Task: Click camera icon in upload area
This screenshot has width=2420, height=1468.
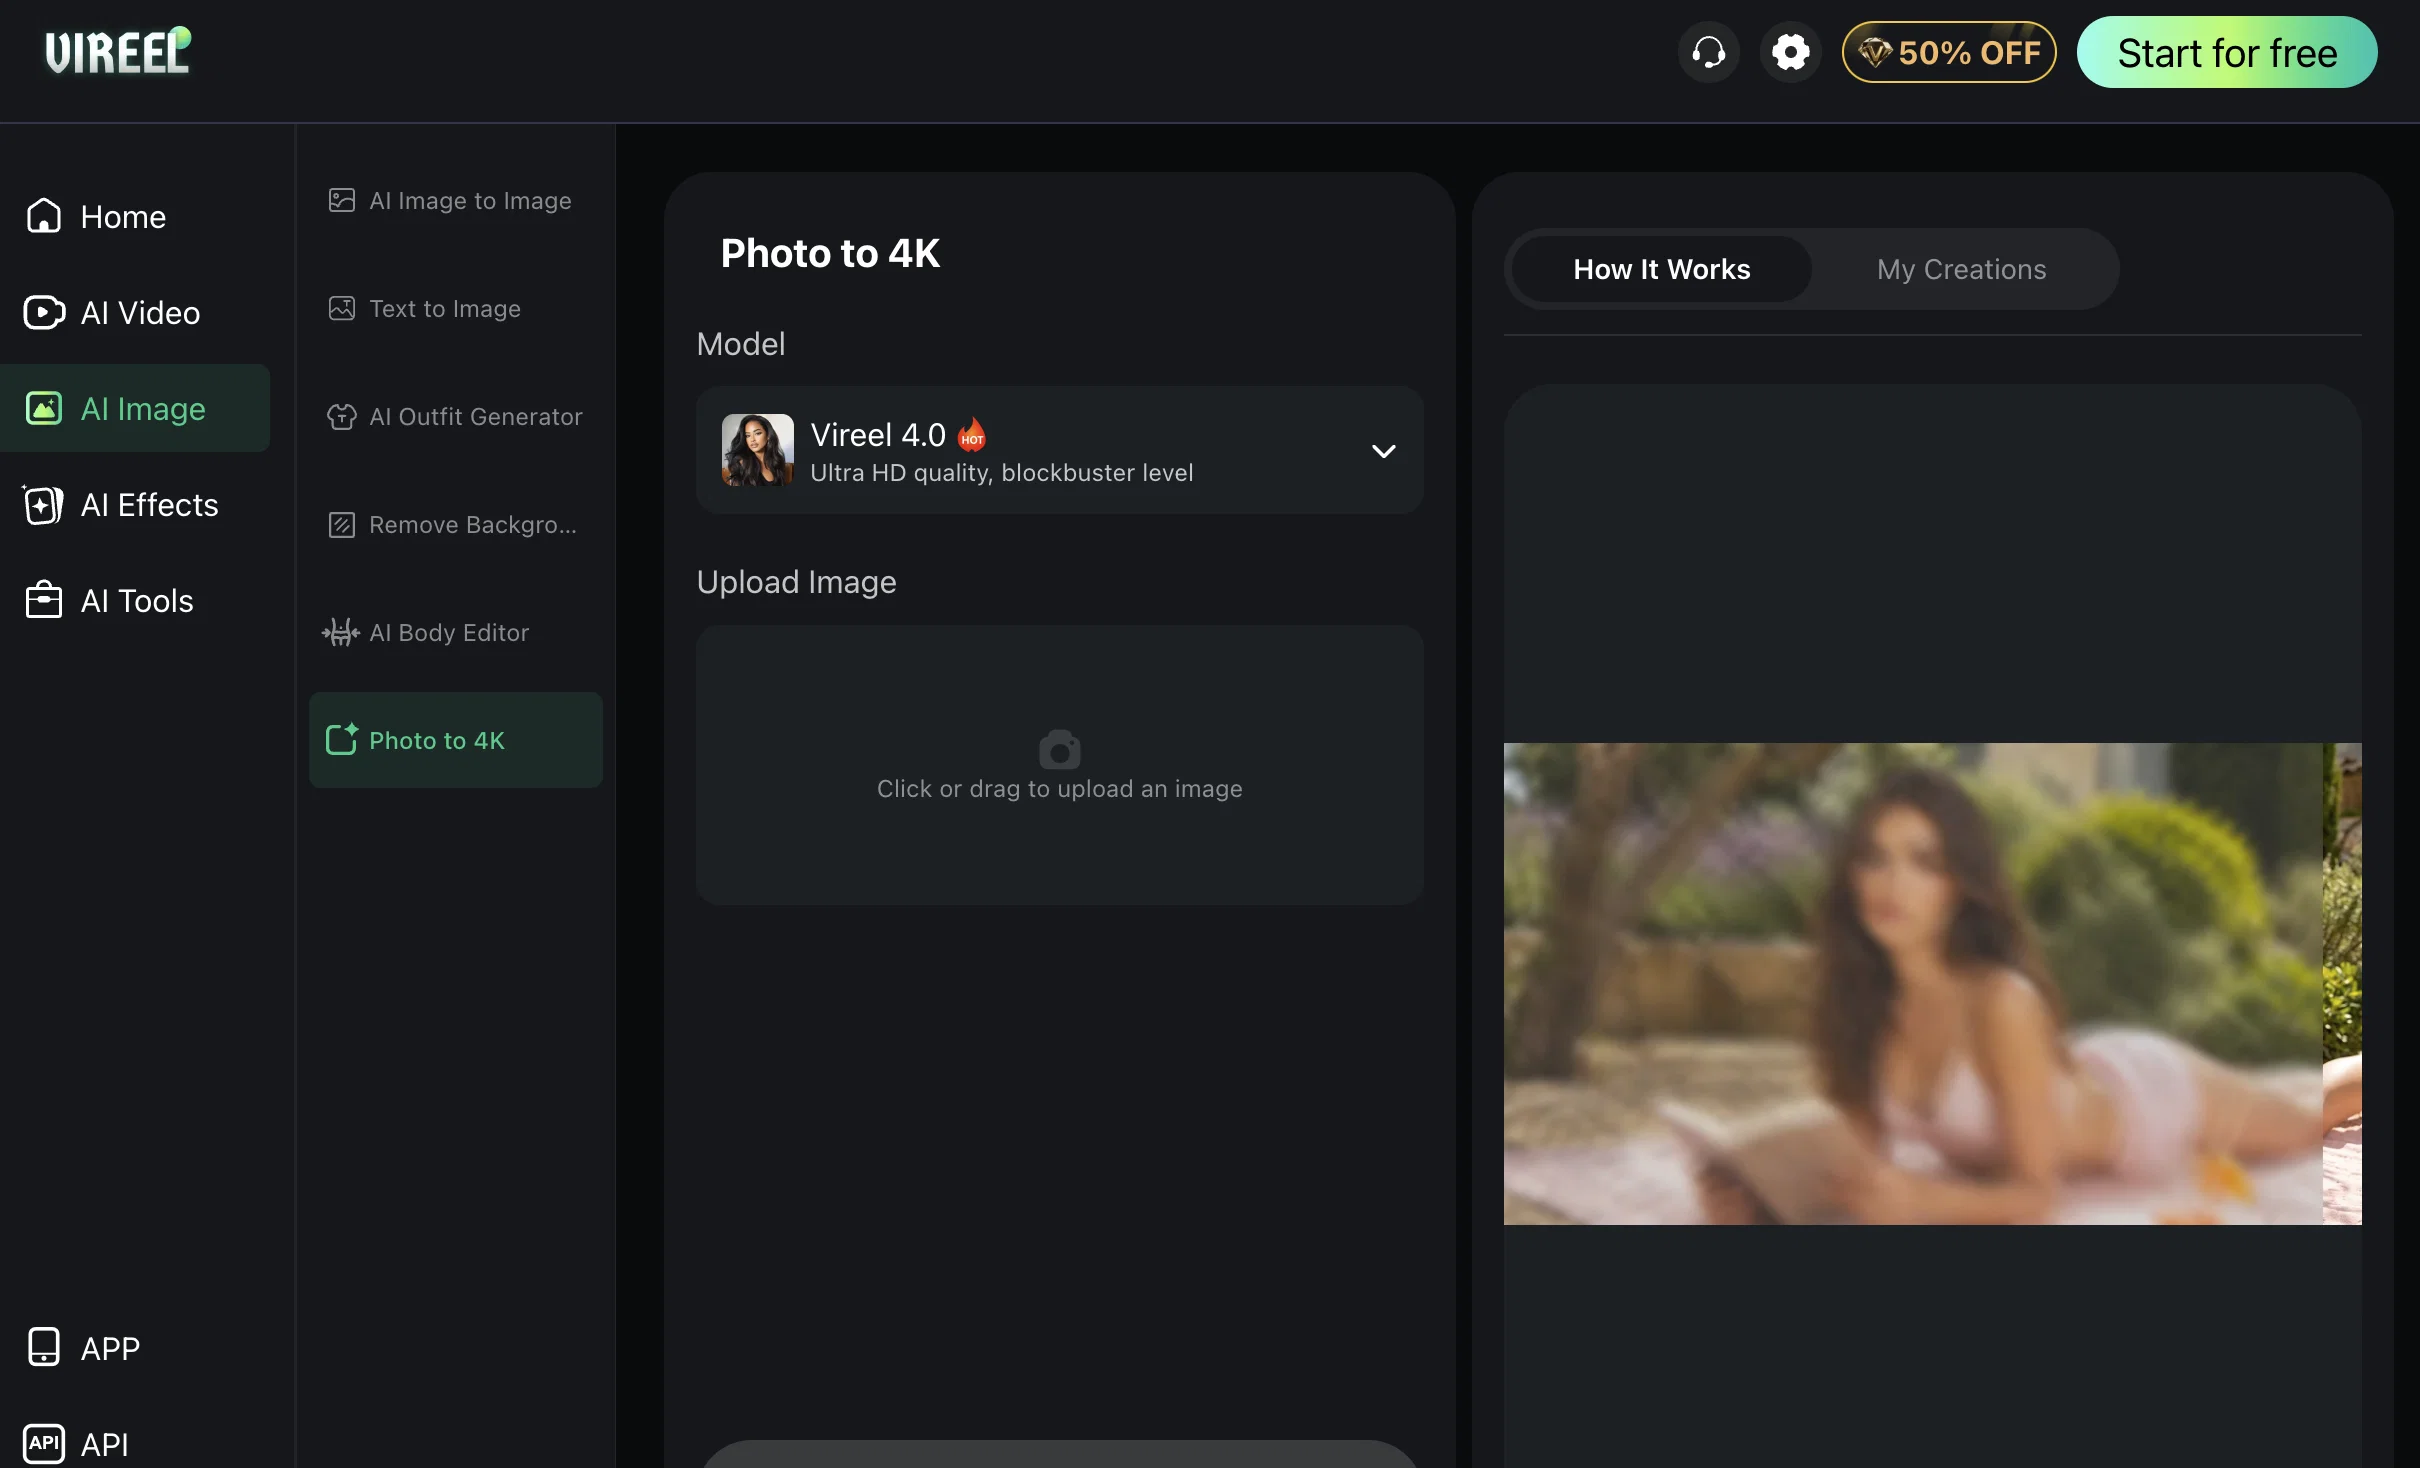Action: tap(1059, 749)
